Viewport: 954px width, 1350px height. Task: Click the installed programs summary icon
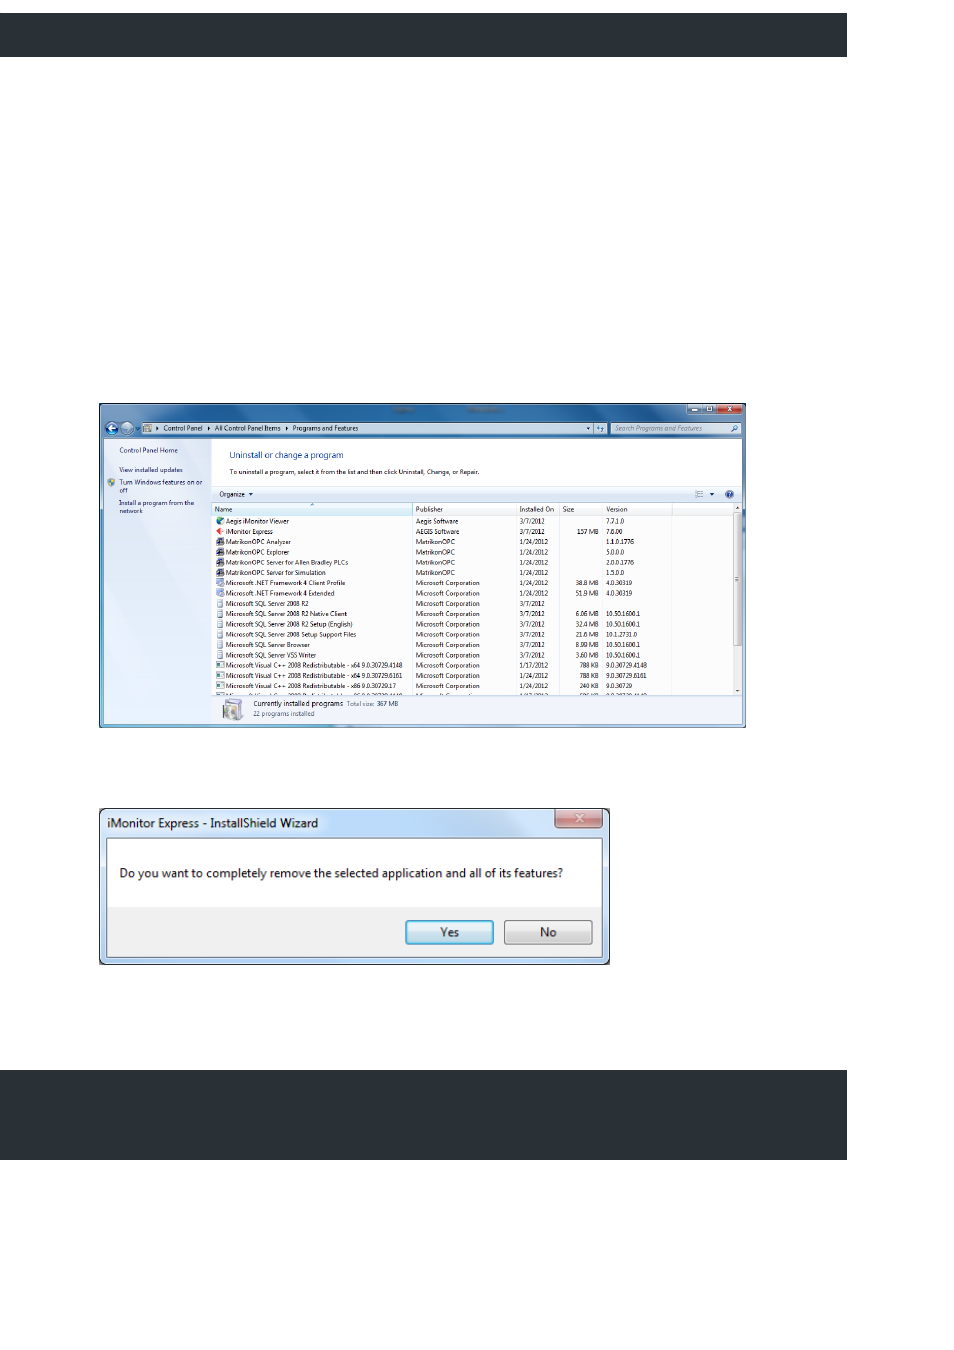point(233,709)
